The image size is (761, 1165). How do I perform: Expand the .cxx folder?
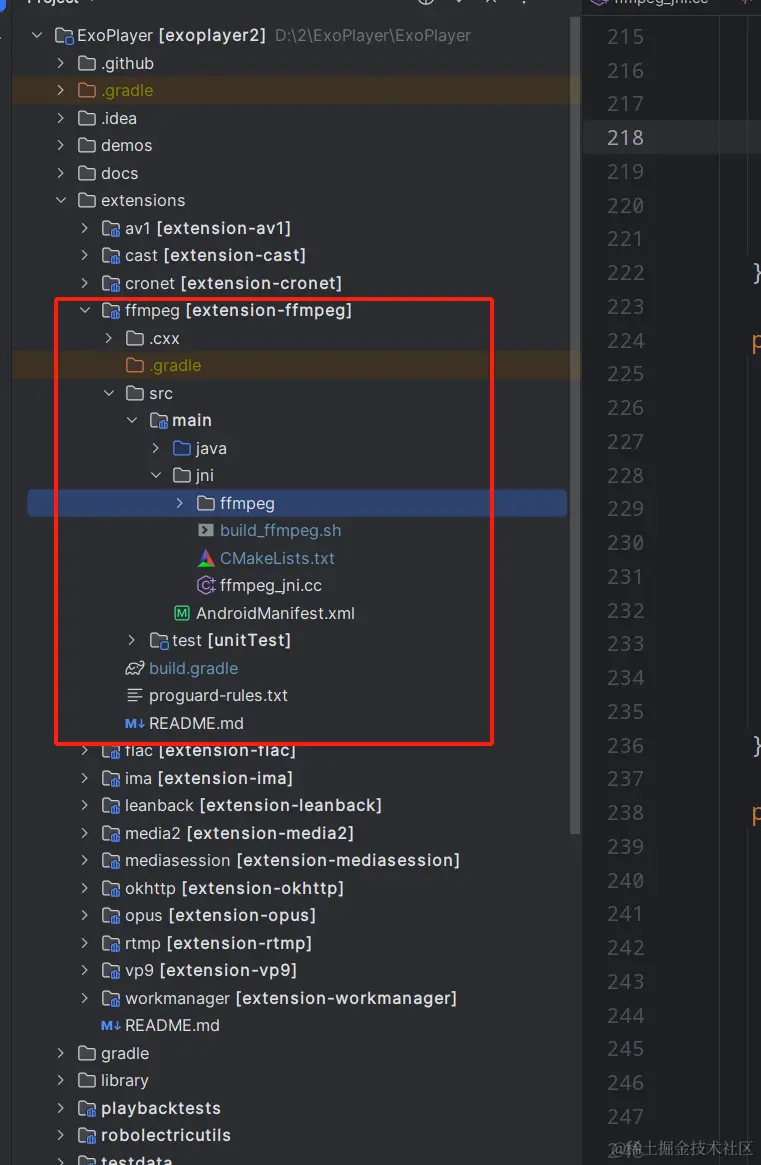pos(109,338)
